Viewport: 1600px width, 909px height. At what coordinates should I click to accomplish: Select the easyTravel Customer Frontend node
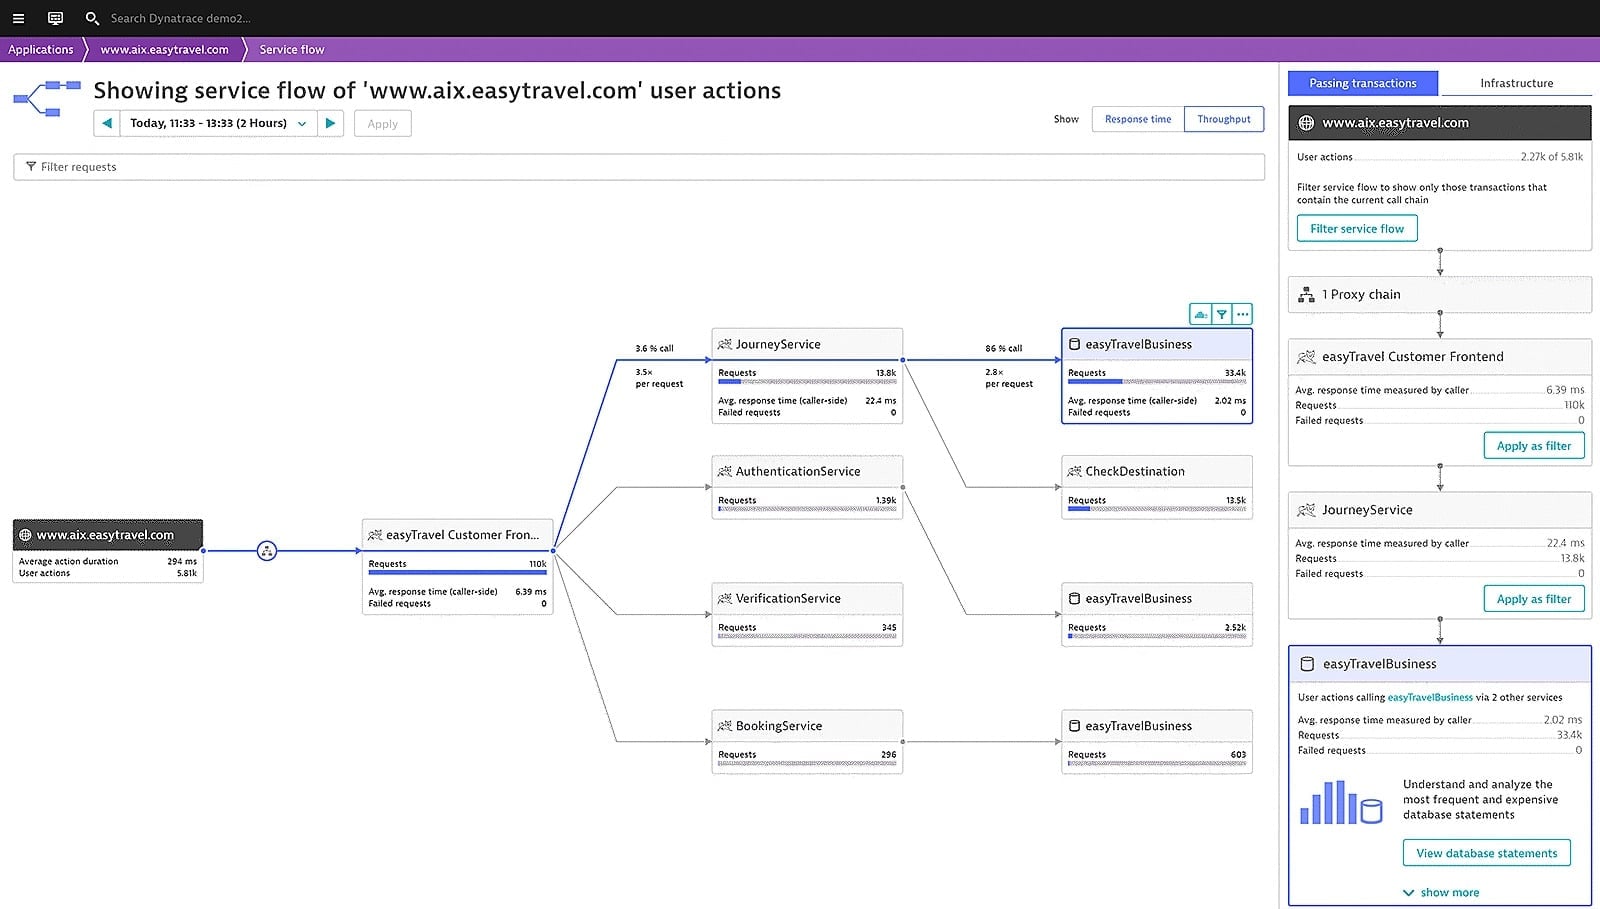(457, 566)
